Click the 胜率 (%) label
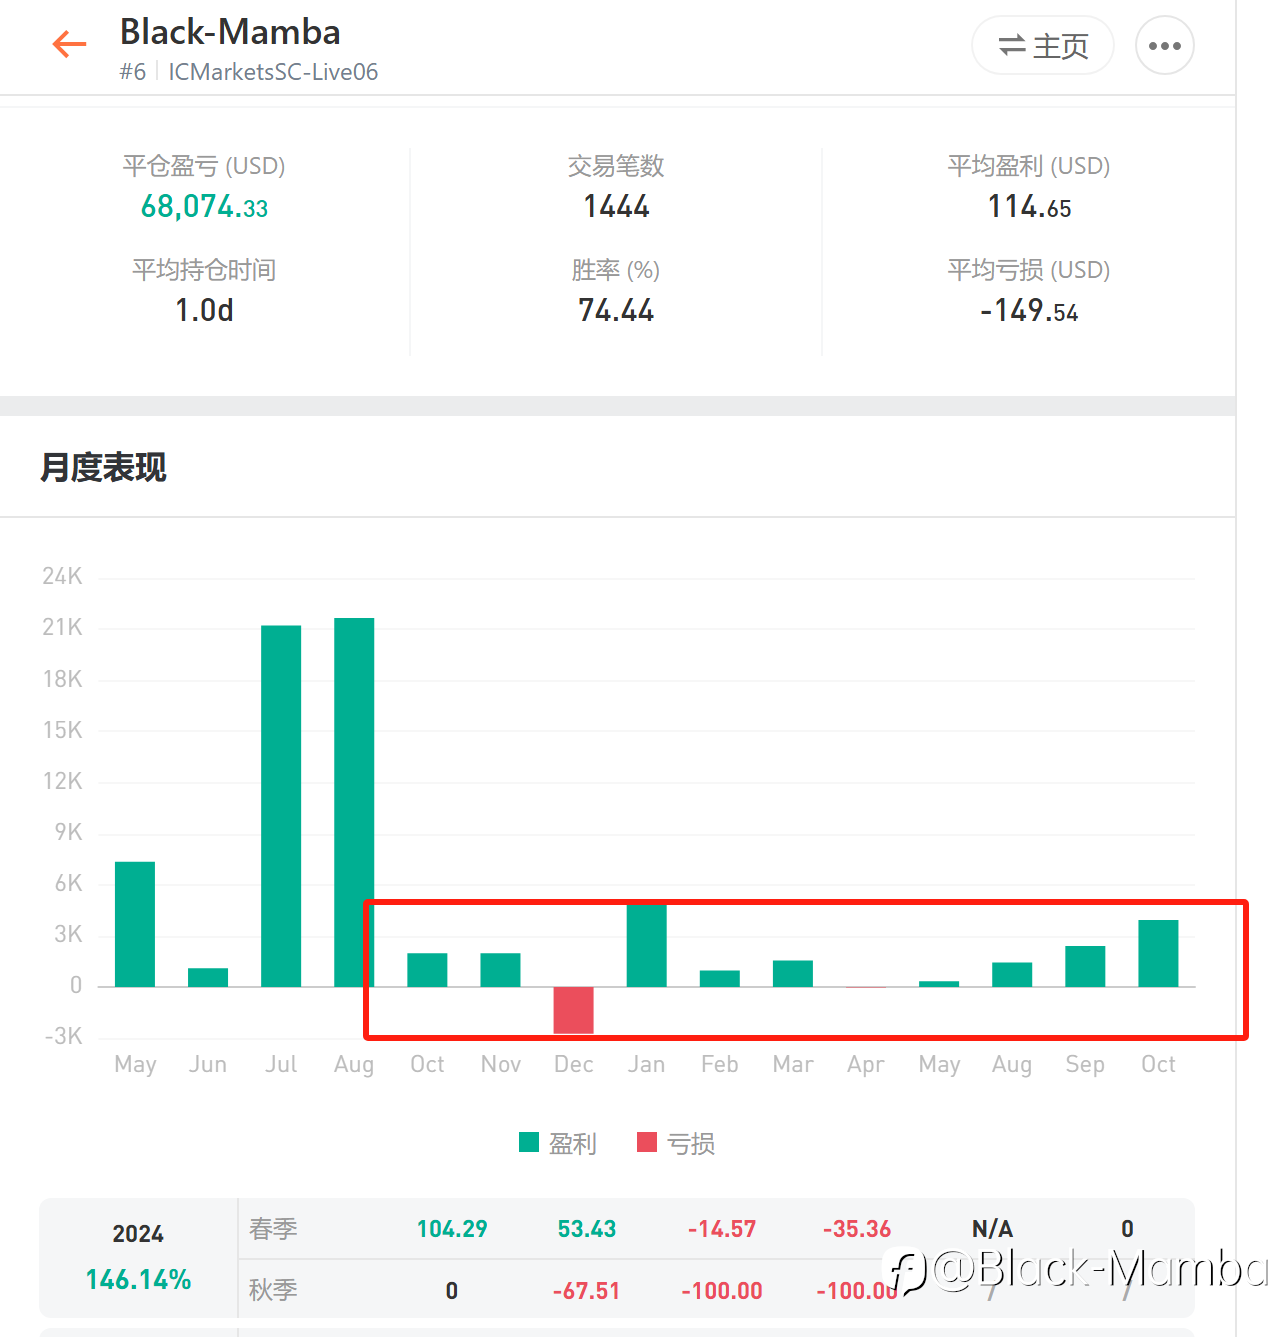The width and height of the screenshot is (1281, 1337). tap(616, 270)
